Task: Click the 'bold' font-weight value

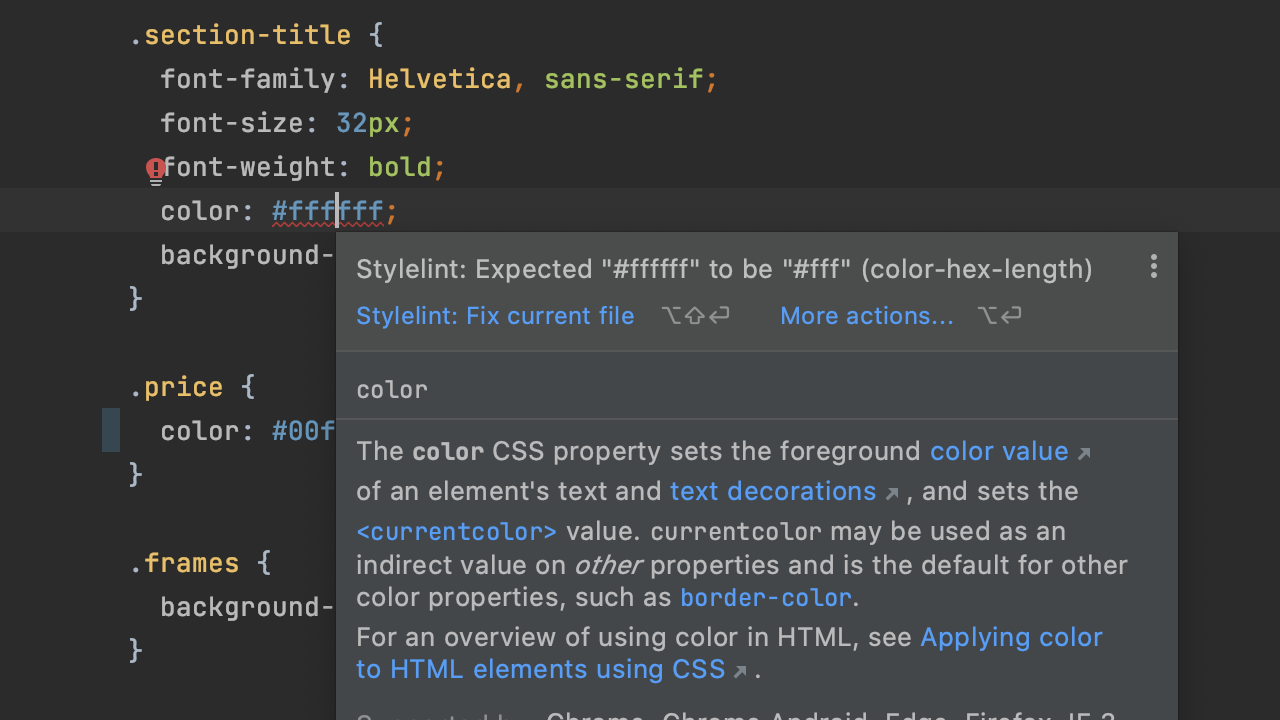Action: (x=400, y=167)
